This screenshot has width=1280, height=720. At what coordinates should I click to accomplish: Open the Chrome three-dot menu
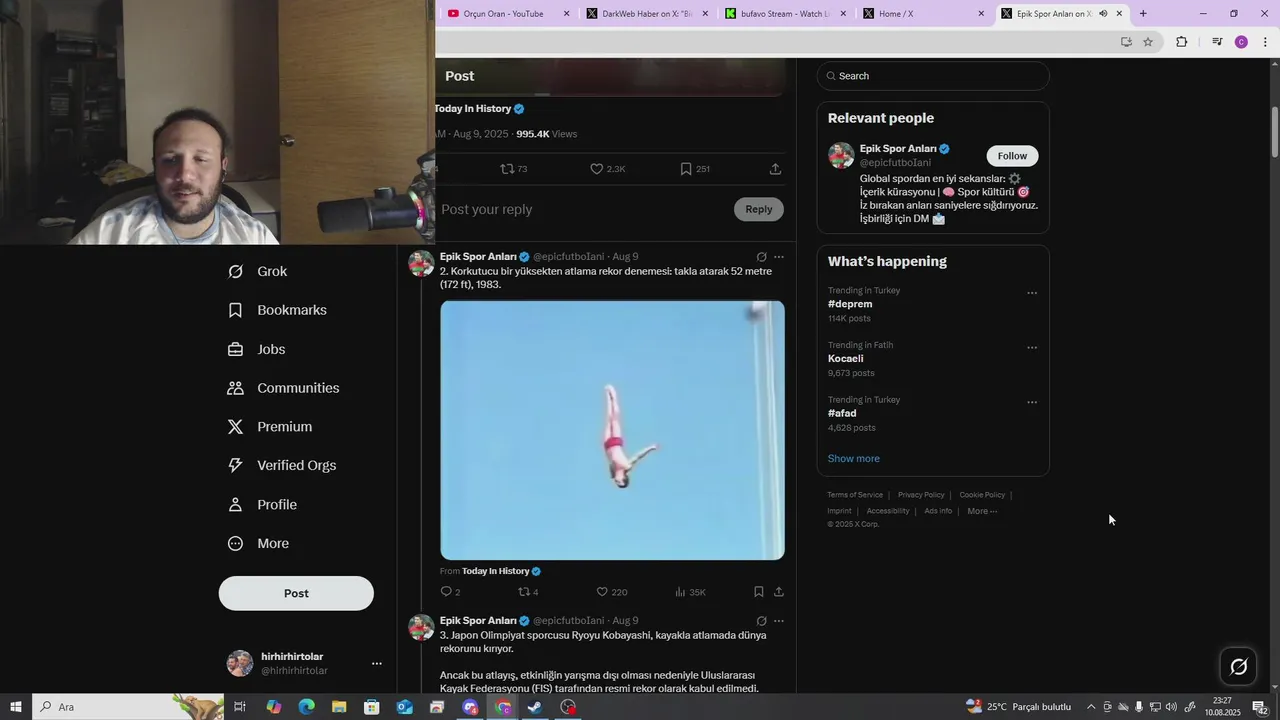(x=1265, y=42)
